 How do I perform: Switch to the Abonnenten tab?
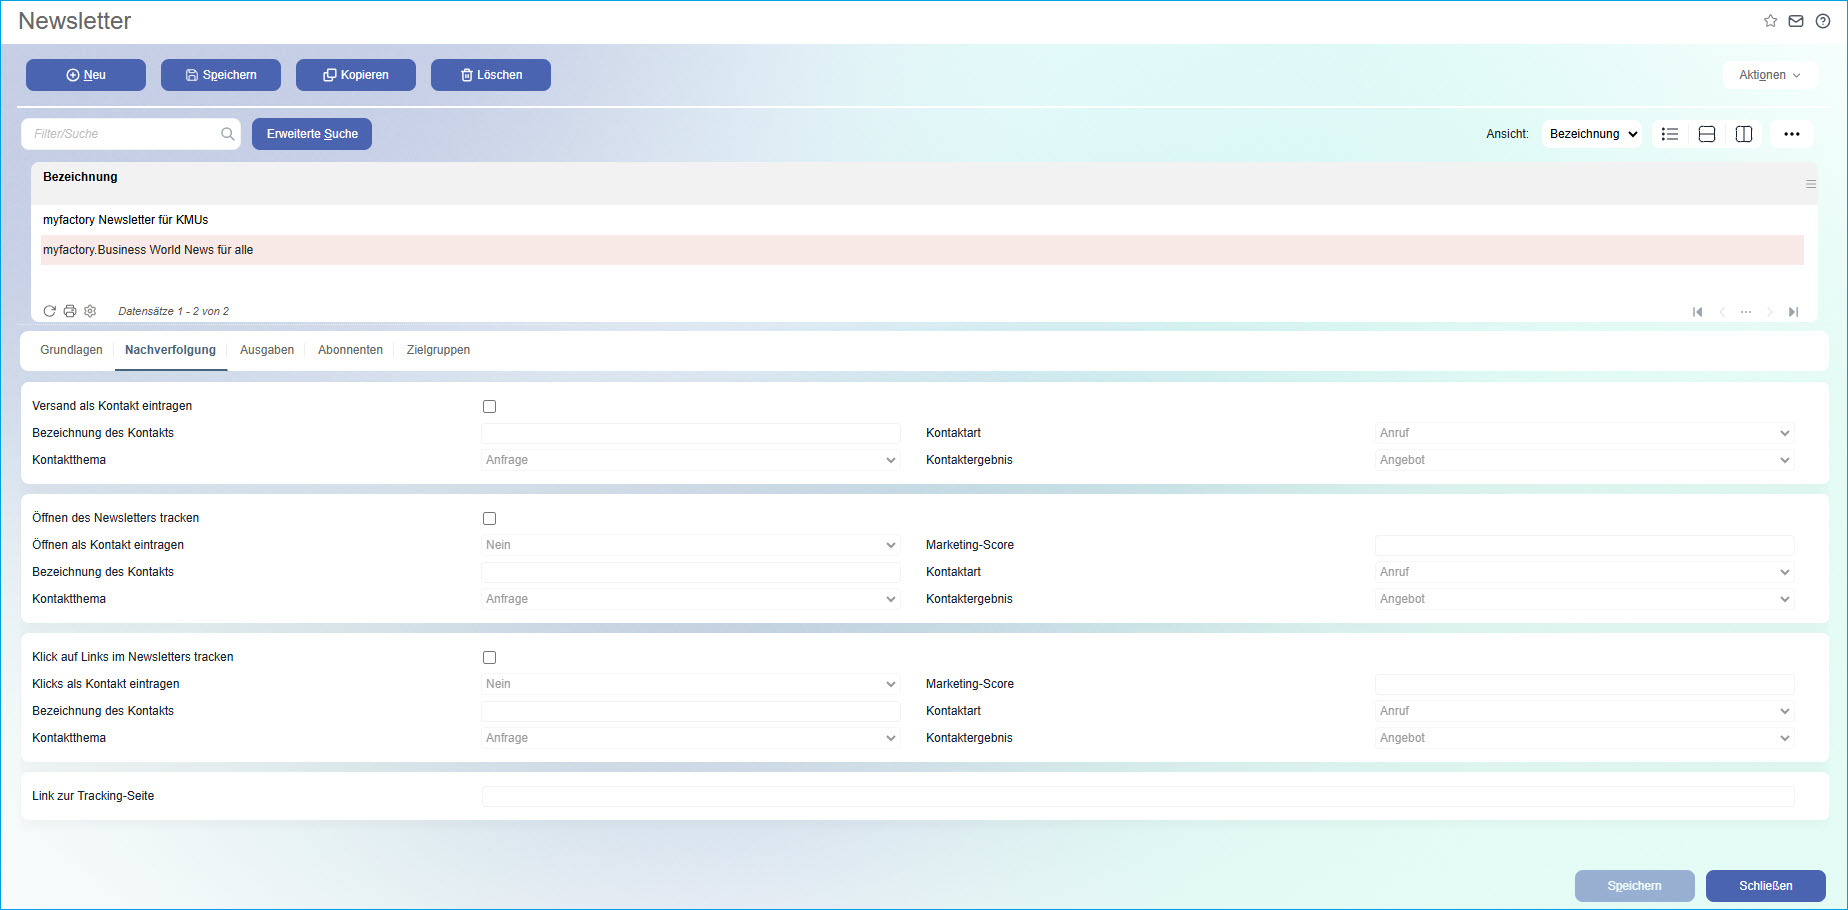[350, 350]
